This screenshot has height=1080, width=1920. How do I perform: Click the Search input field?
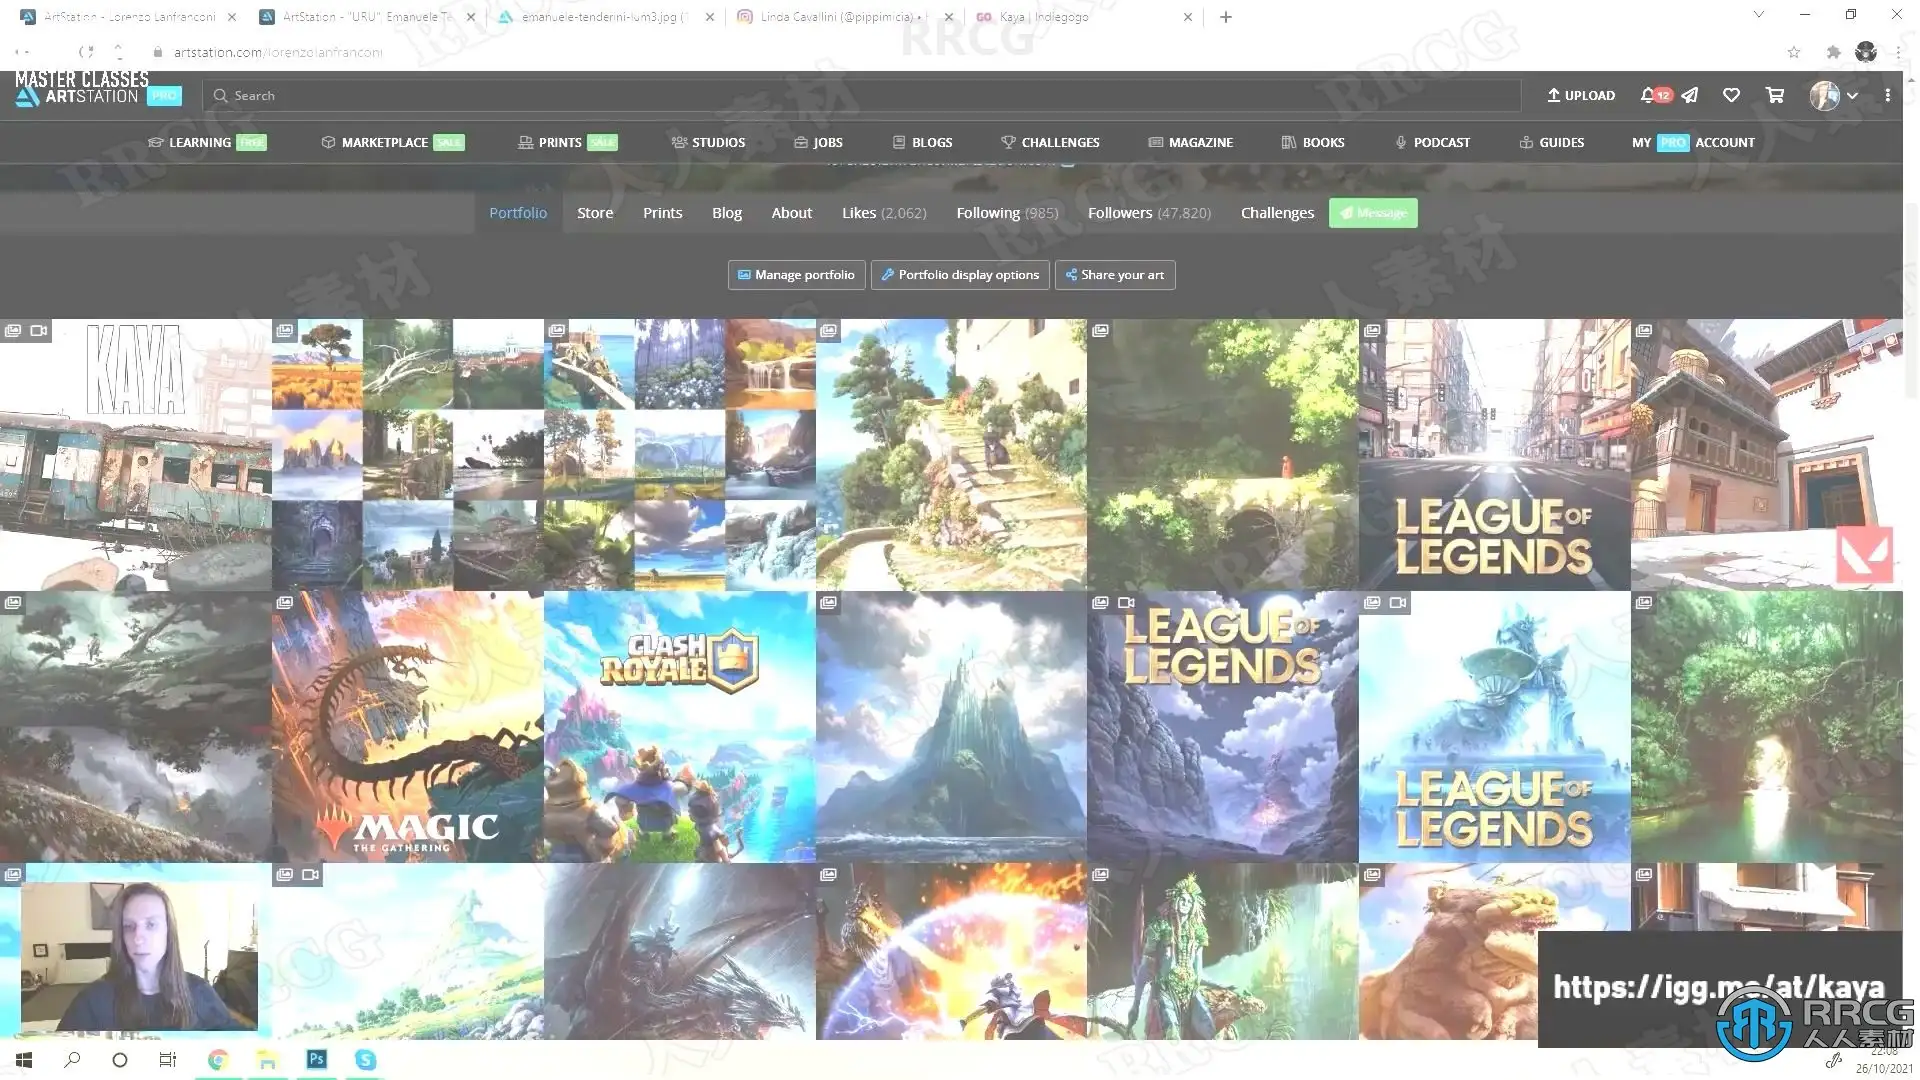[x=860, y=96]
